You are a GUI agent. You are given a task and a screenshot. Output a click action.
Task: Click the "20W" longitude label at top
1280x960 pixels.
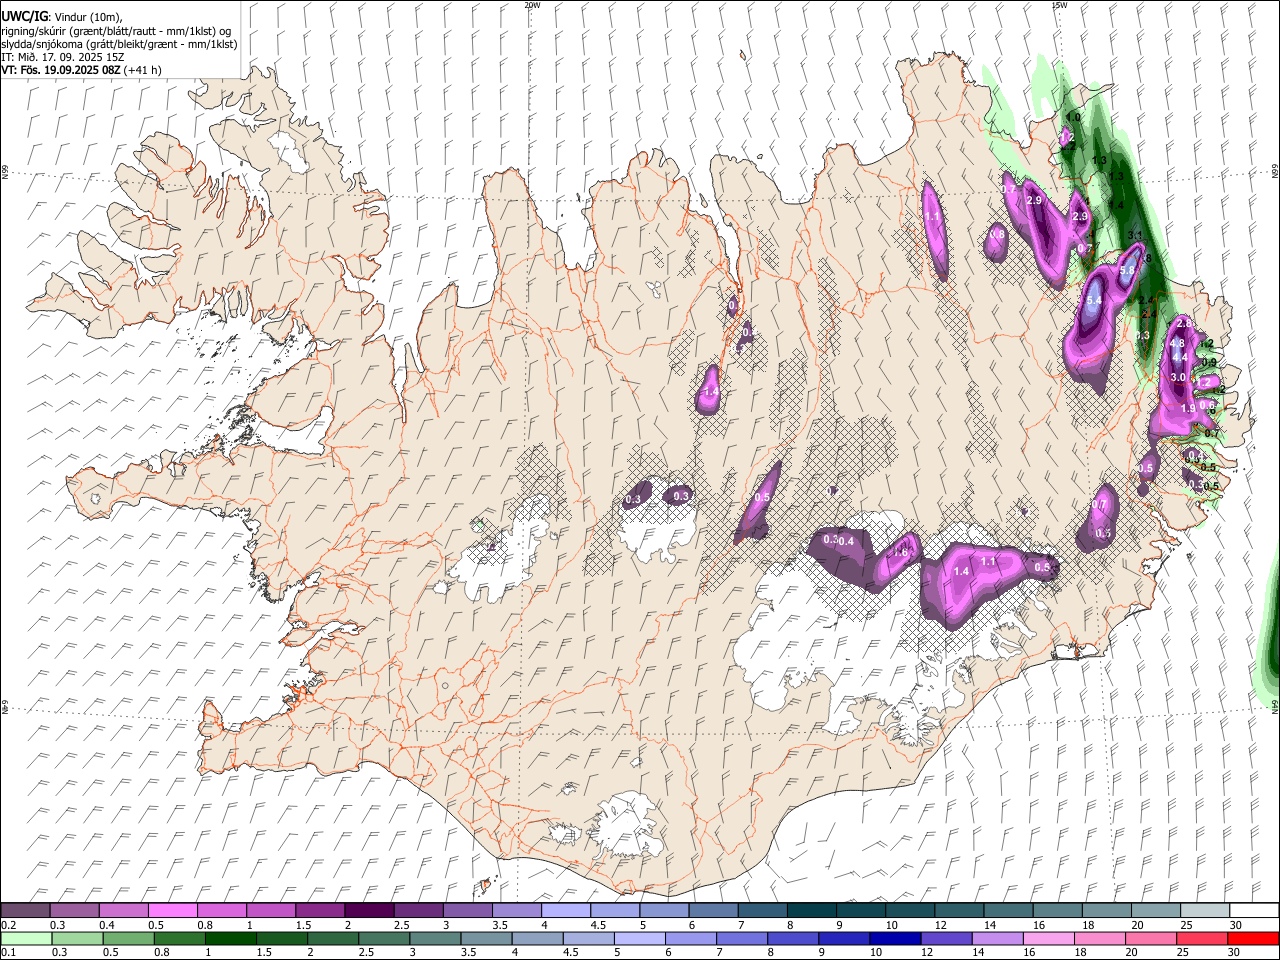[532, 5]
